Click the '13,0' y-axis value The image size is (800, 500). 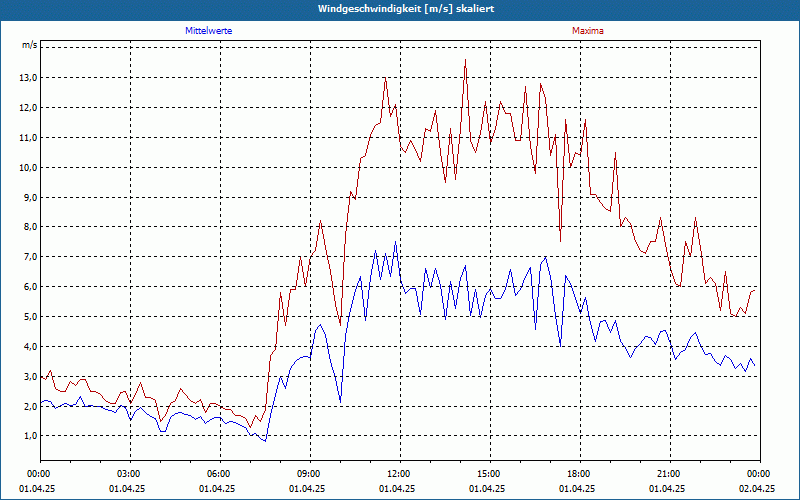29,78
